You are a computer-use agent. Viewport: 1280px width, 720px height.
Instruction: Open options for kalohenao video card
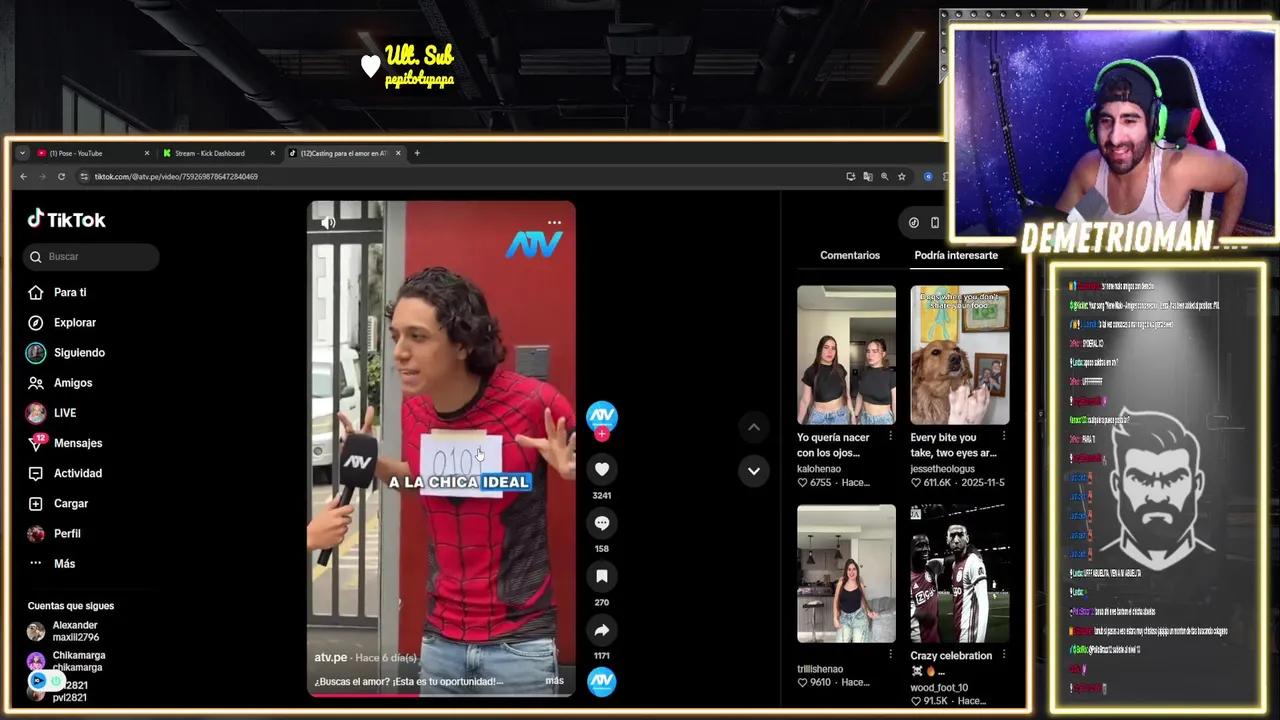tap(890, 437)
